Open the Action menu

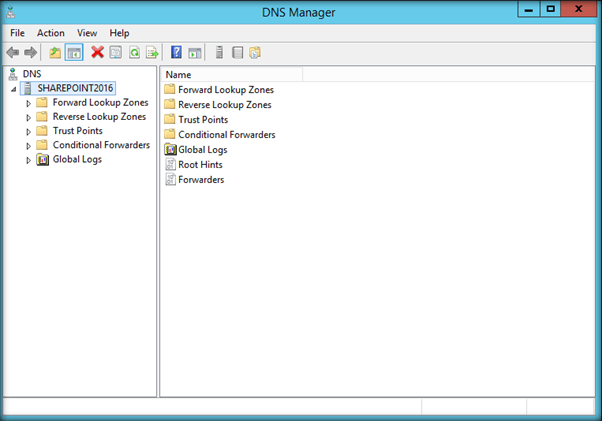tap(51, 33)
